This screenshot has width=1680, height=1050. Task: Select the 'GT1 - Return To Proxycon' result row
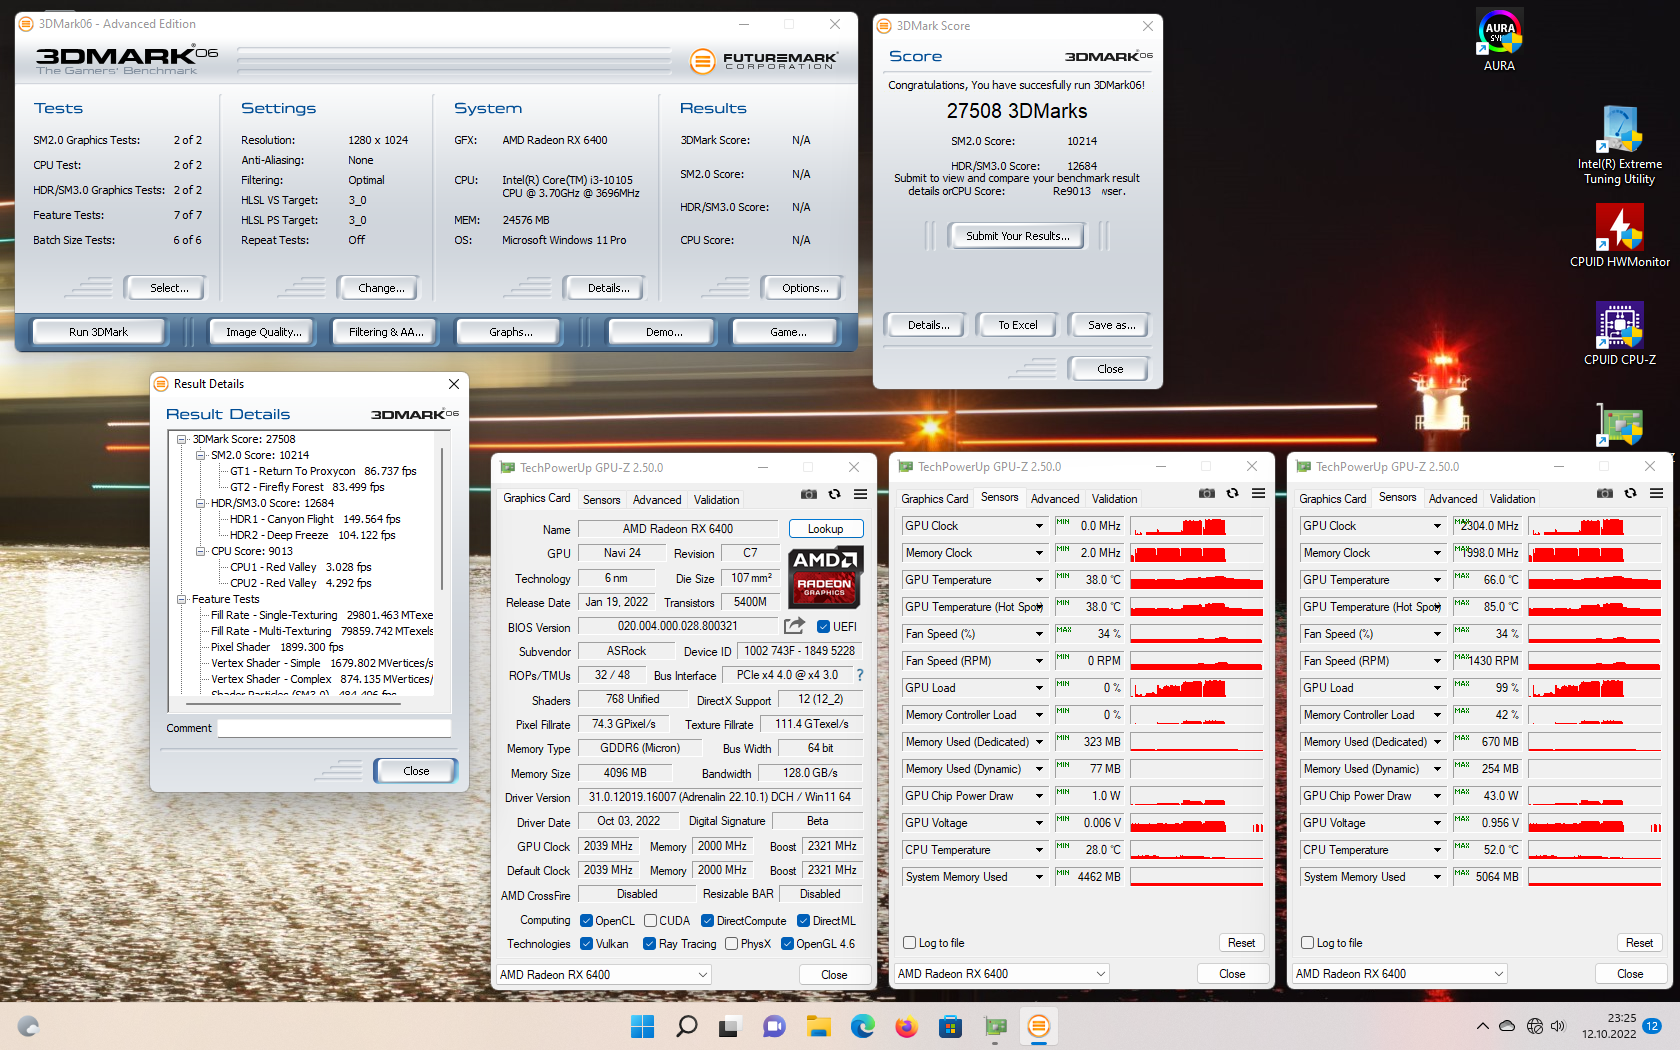pos(323,471)
